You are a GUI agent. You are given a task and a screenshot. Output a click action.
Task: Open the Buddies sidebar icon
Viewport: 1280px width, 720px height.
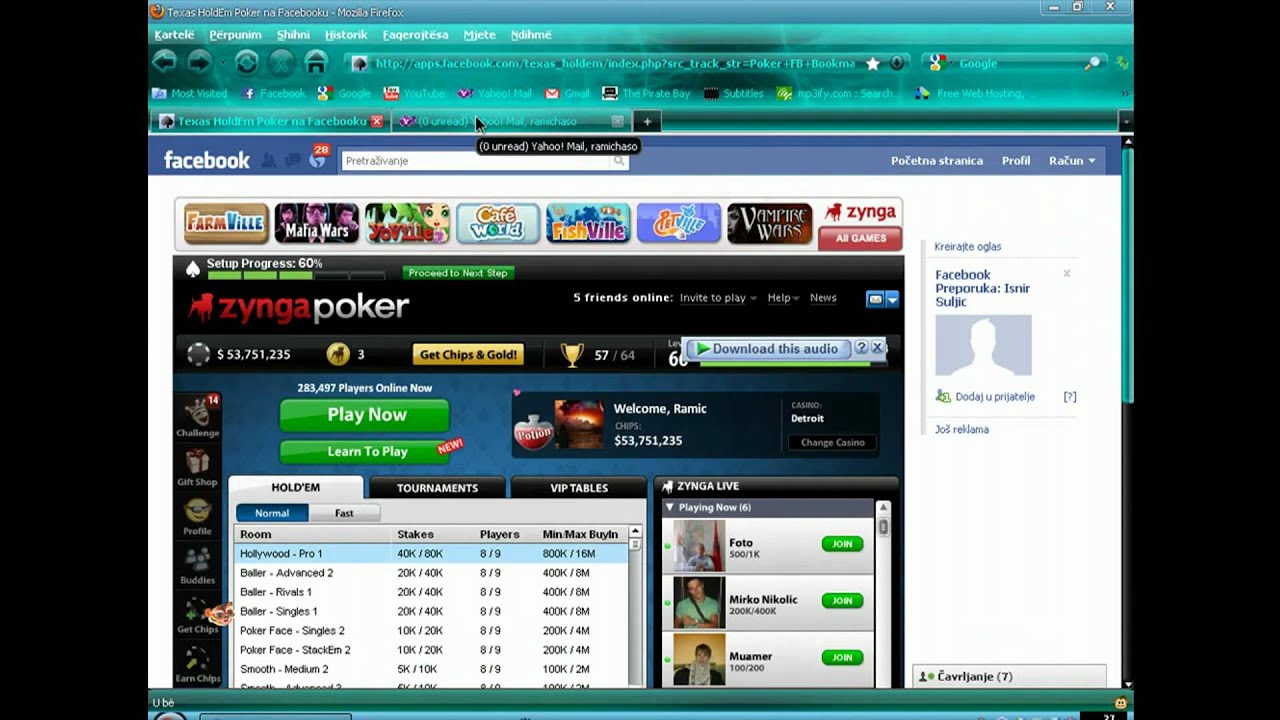pos(198,565)
